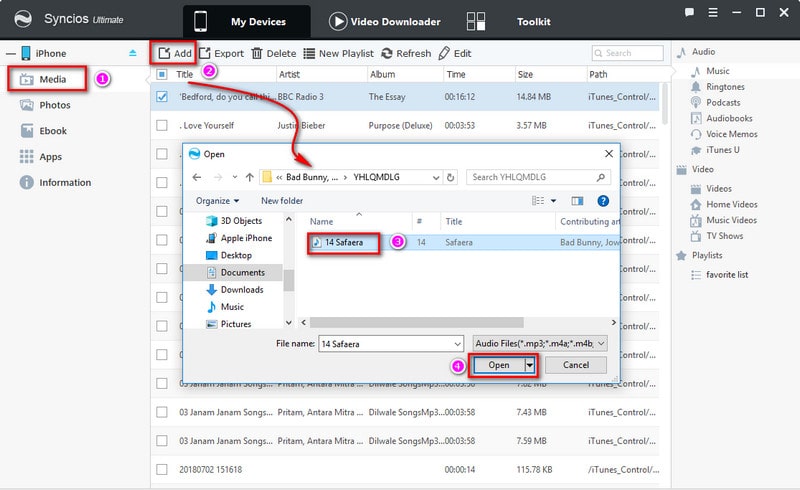The width and height of the screenshot is (800, 490).
Task: Open the hamburger menu icon
Action: 713,13
